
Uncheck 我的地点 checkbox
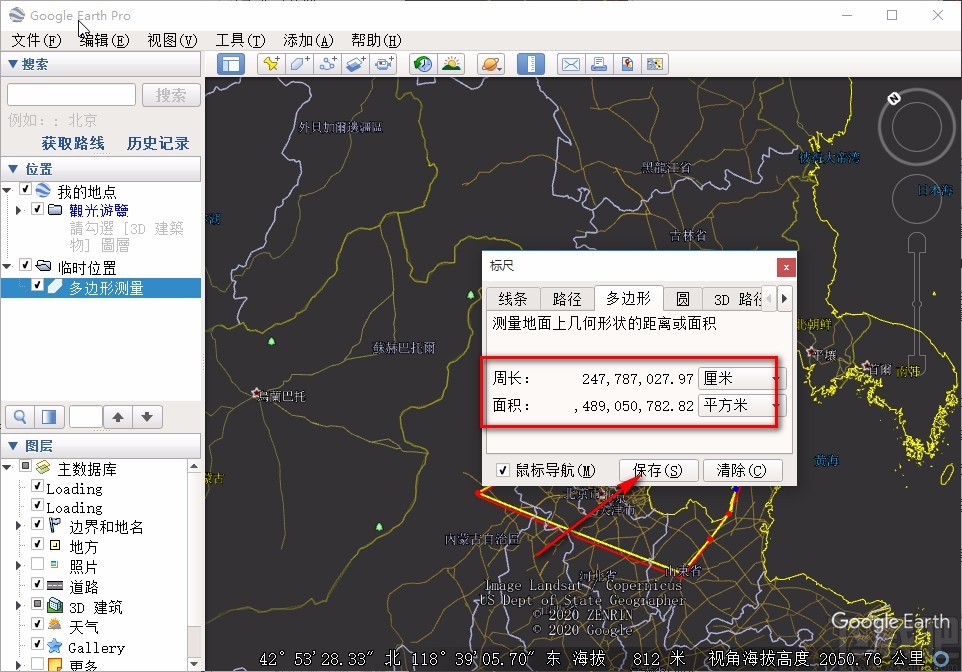(26, 189)
